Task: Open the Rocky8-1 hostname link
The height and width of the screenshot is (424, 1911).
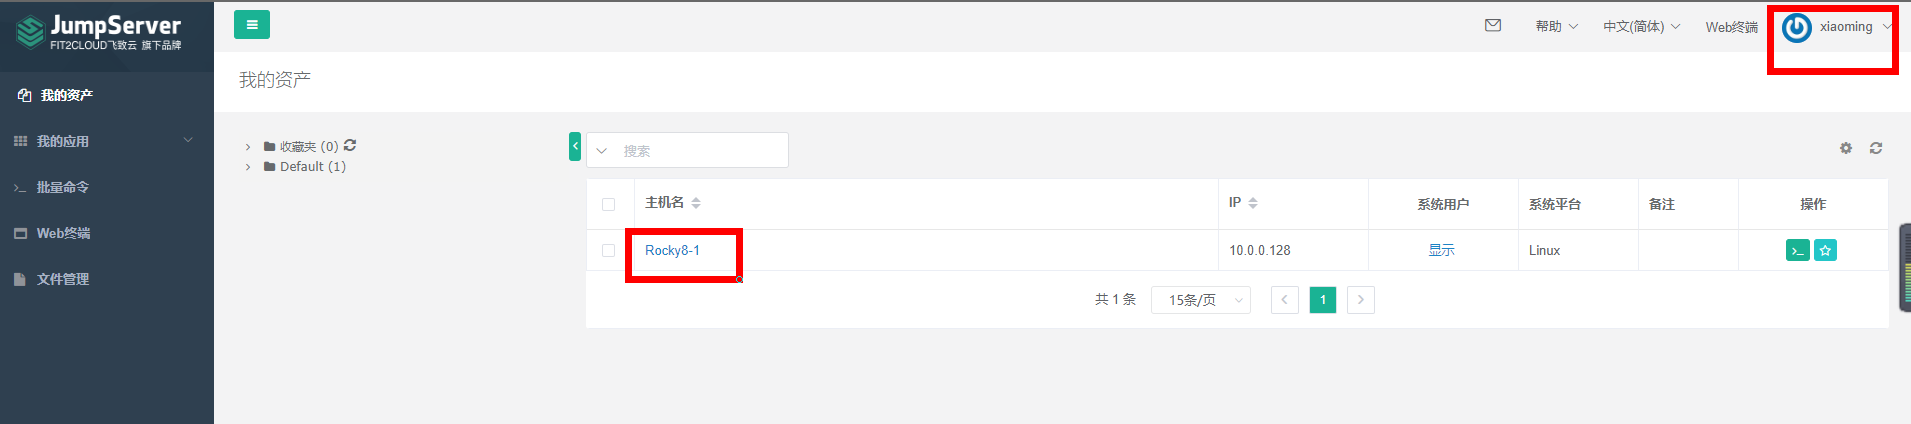Action: pos(672,250)
